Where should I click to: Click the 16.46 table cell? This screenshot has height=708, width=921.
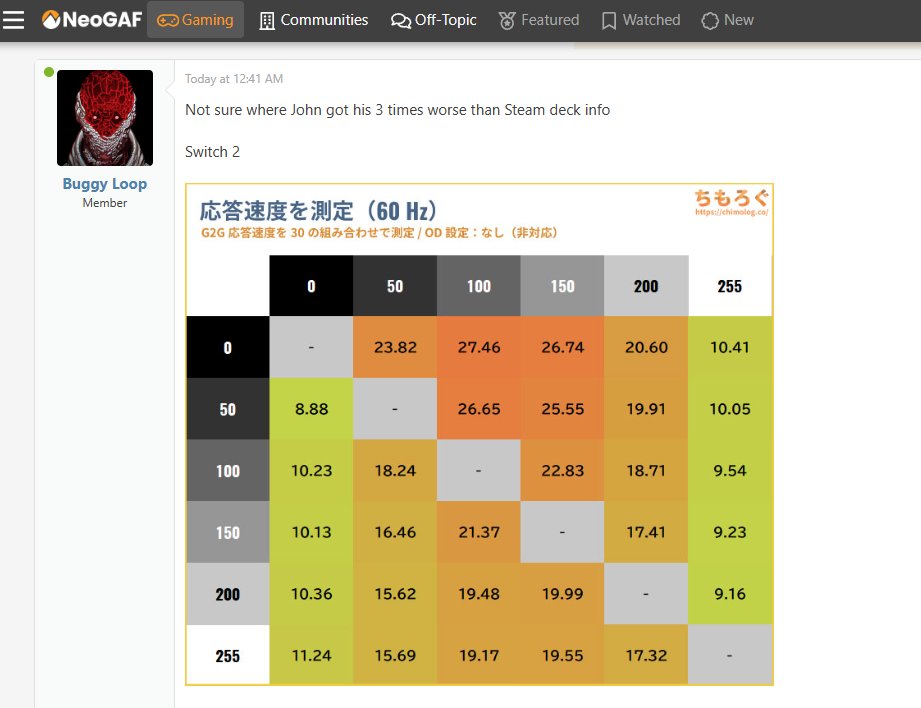point(395,532)
